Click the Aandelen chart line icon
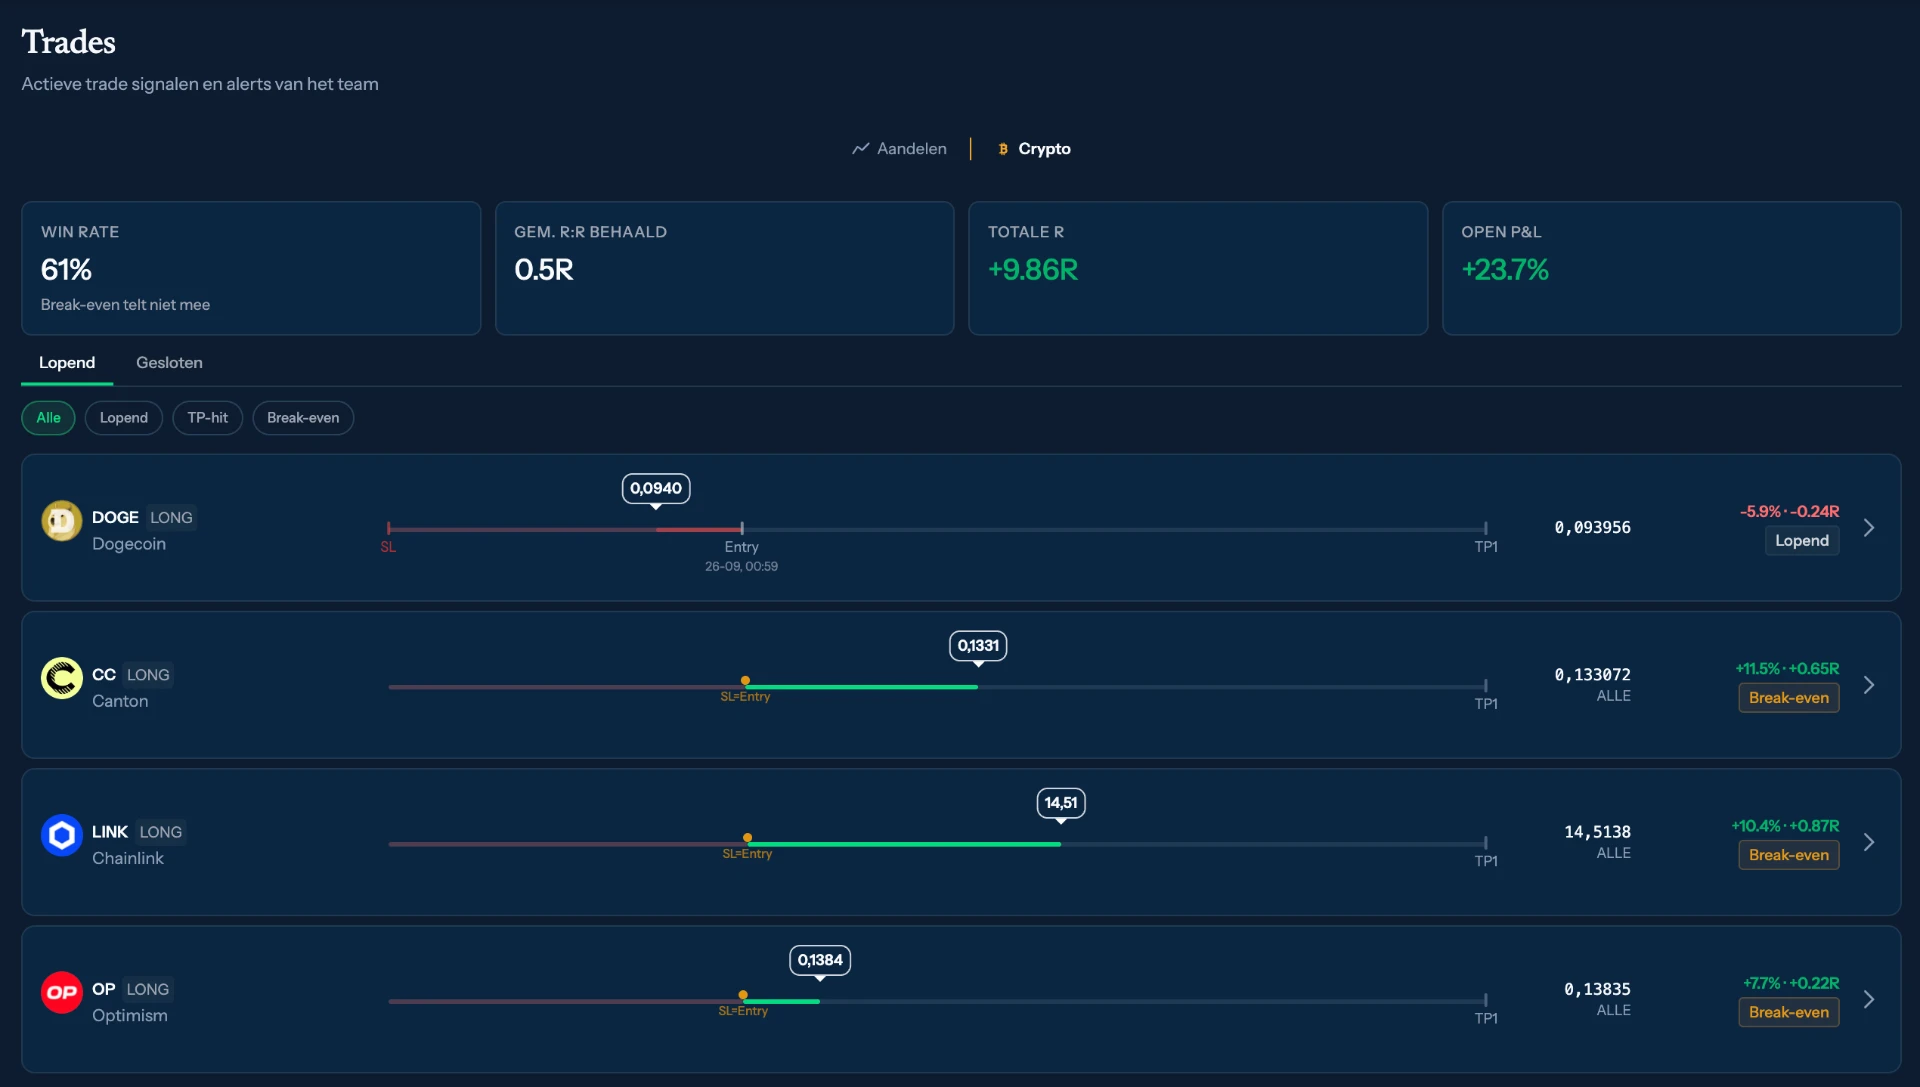 pyautogui.click(x=860, y=148)
